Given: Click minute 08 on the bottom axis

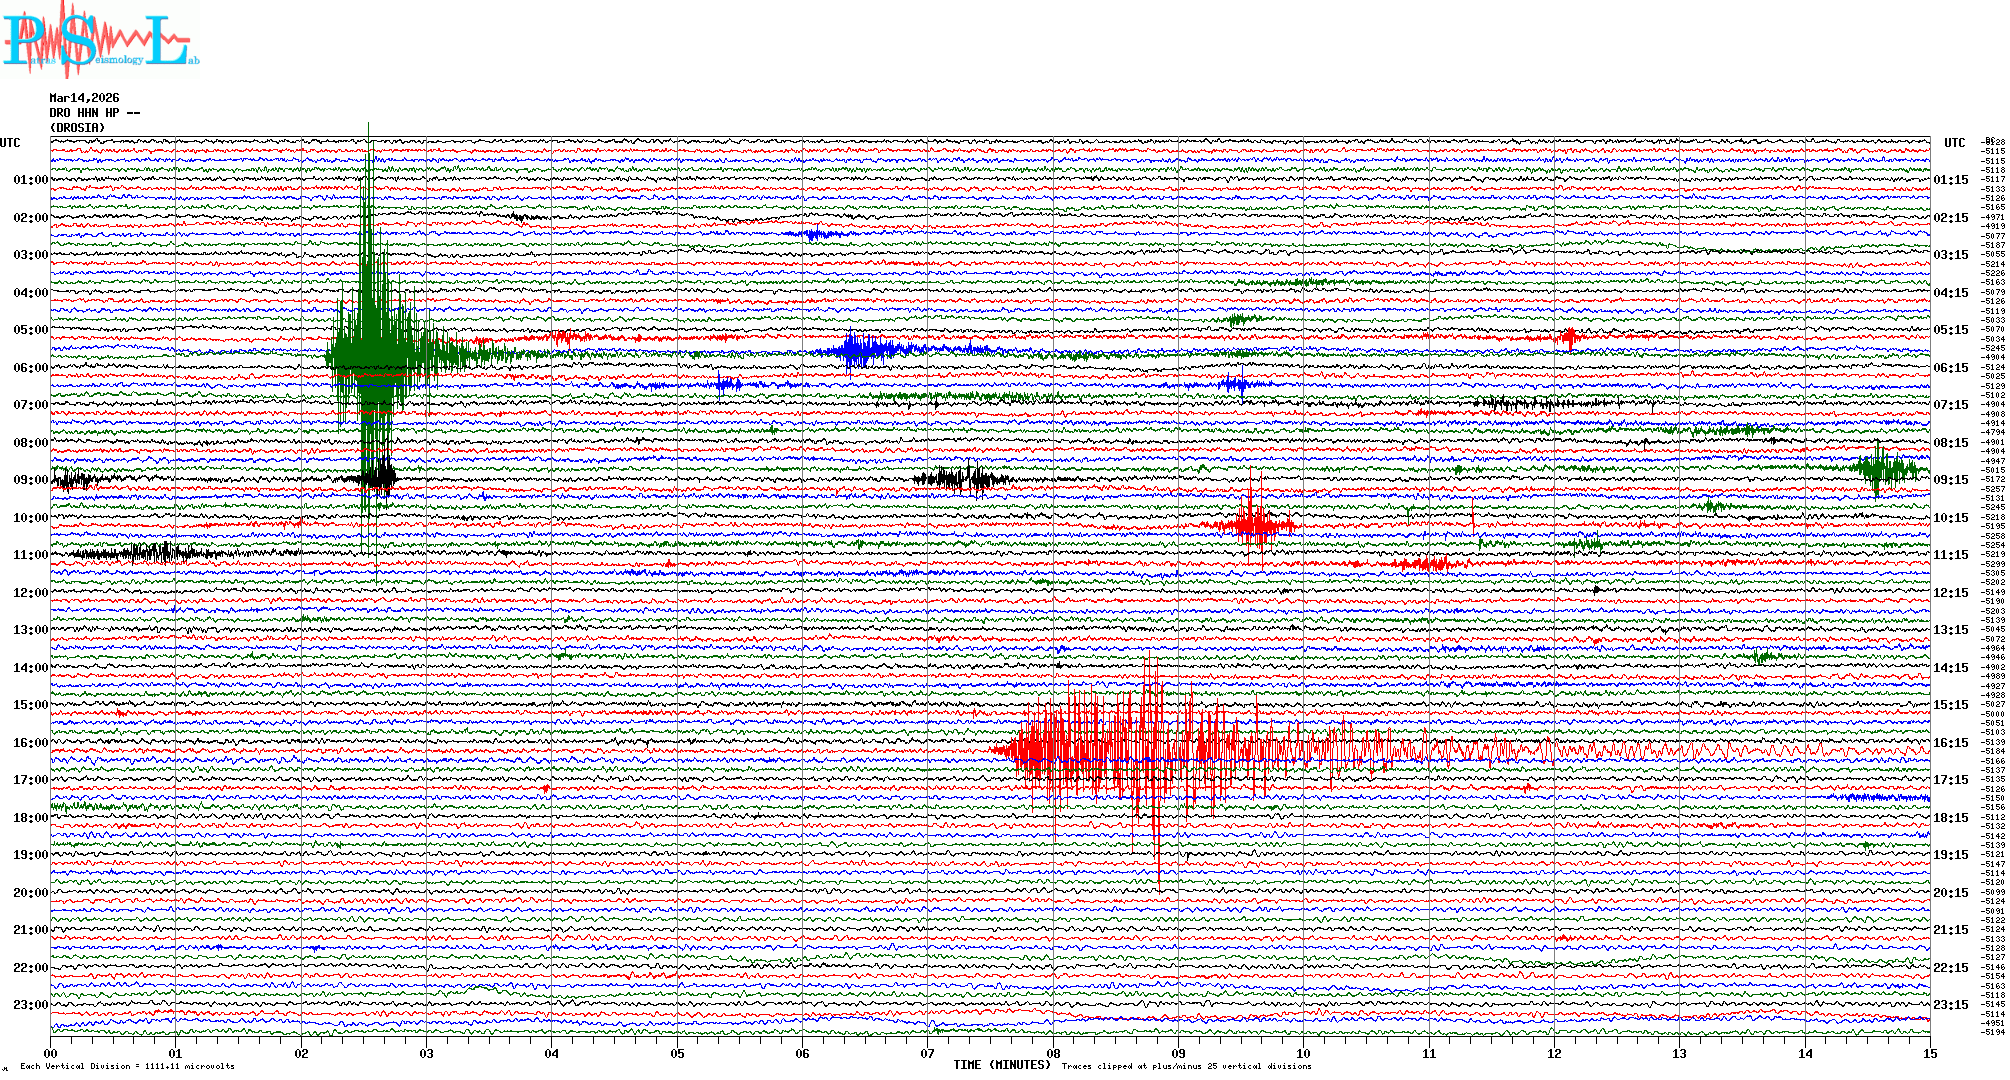Looking at the screenshot, I should point(1053,1053).
